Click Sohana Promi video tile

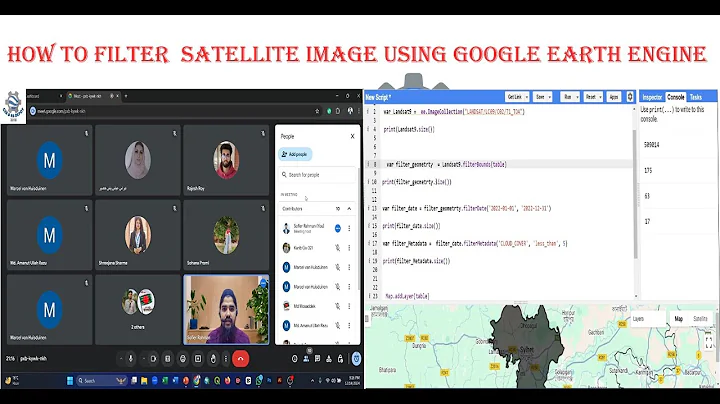[226, 235]
